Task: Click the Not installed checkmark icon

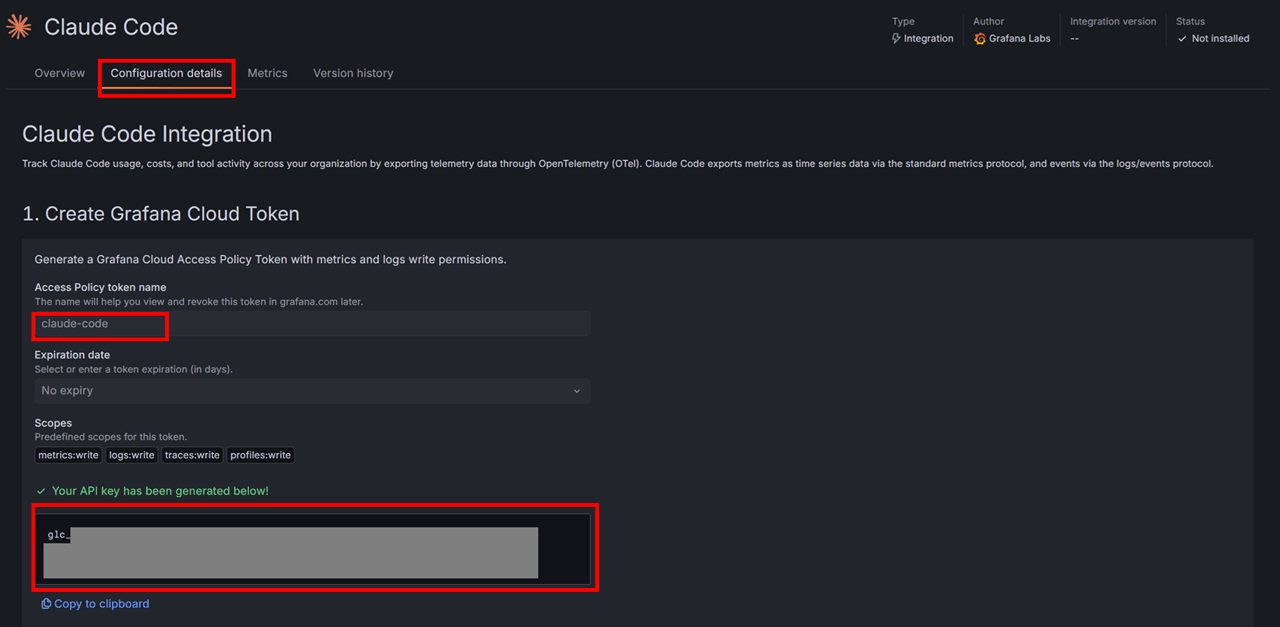Action: point(1182,39)
